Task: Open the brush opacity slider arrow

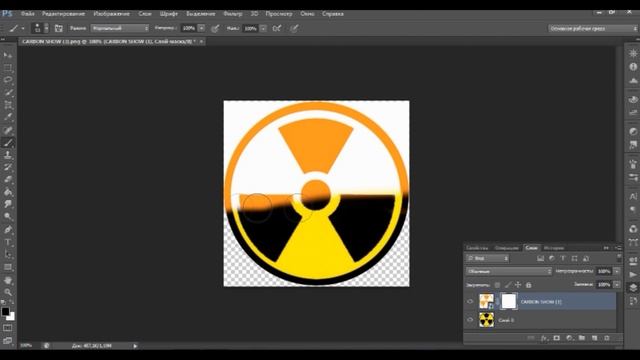Action: [201, 28]
